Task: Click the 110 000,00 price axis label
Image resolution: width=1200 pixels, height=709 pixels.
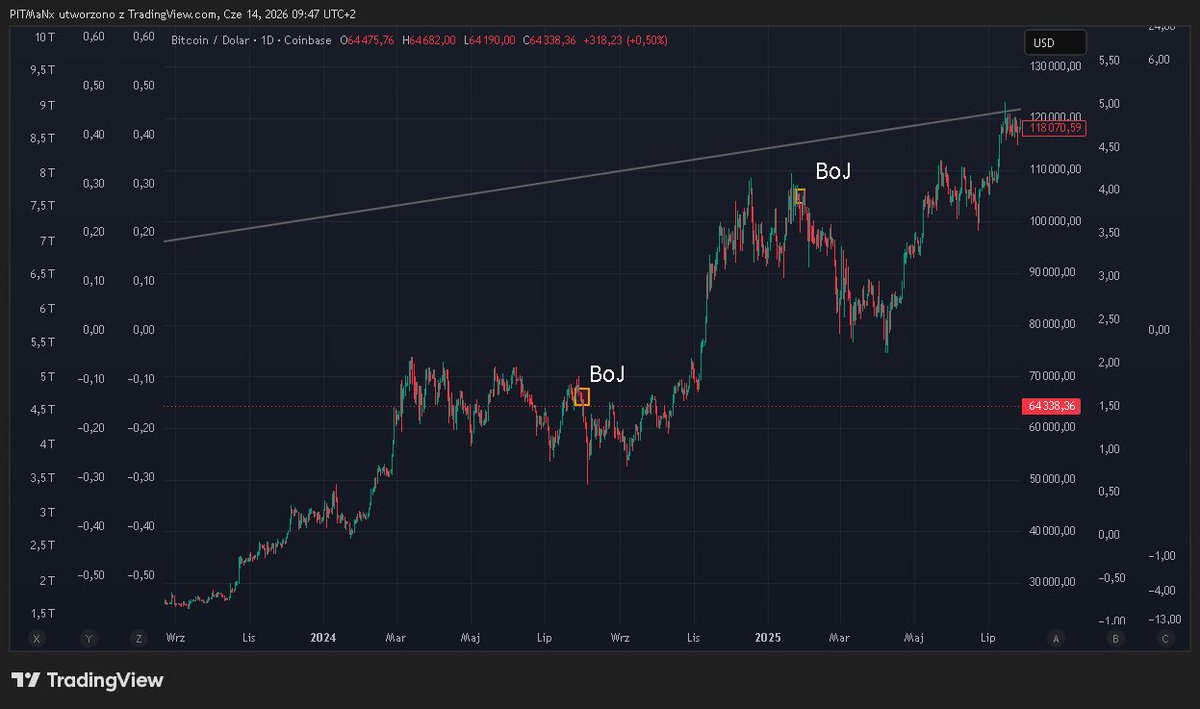Action: click(1054, 169)
